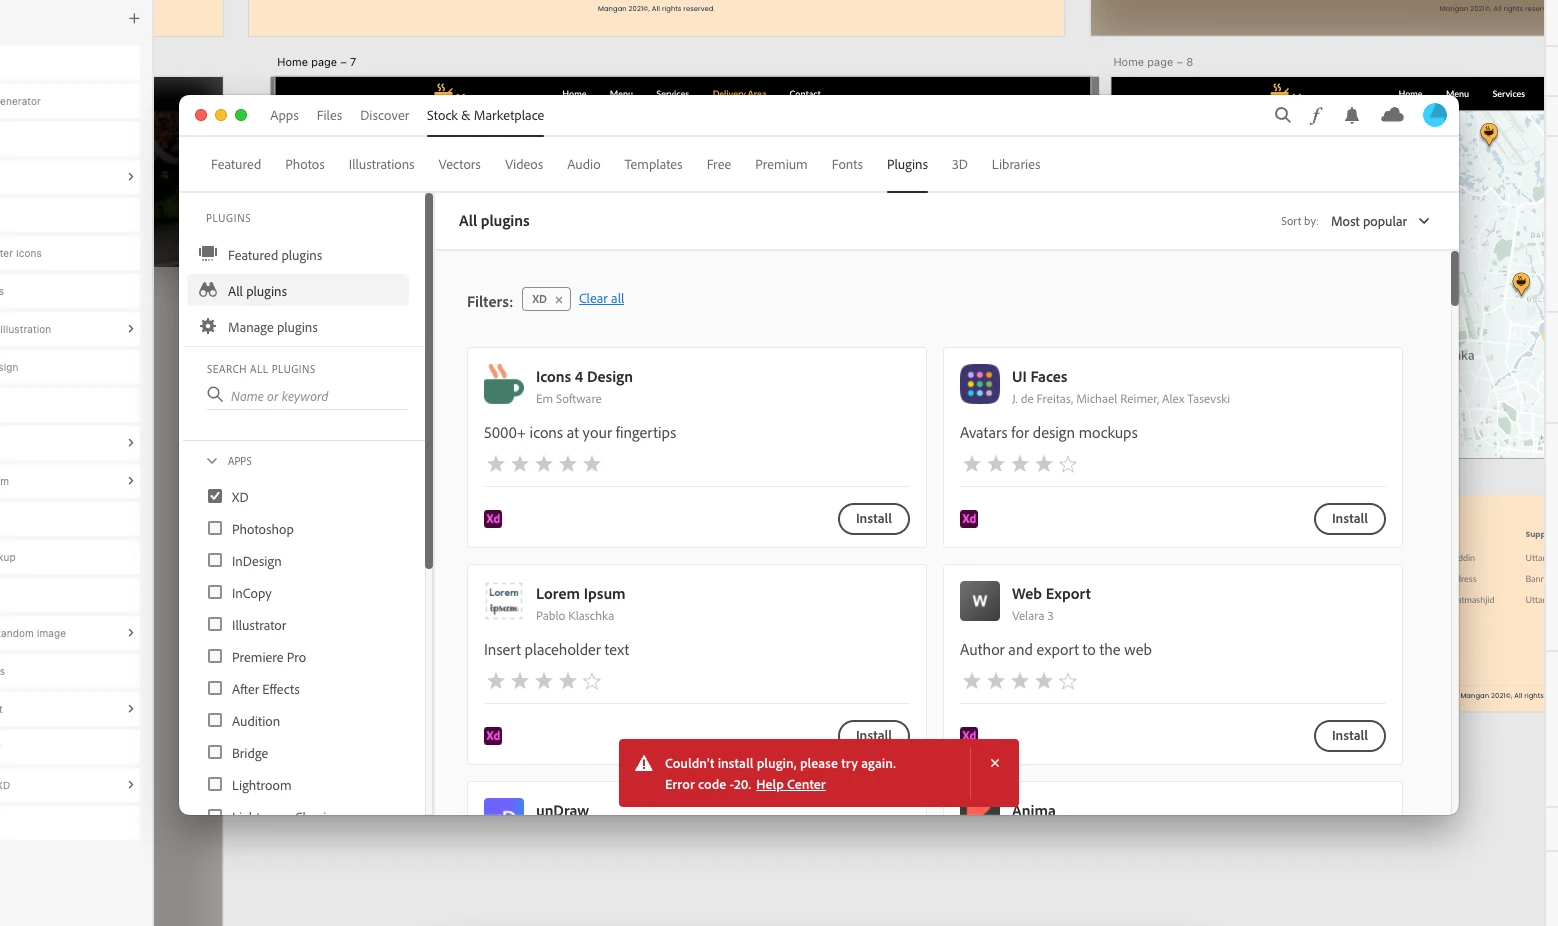The width and height of the screenshot is (1558, 926).
Task: Switch to the Apps tab
Action: point(284,116)
